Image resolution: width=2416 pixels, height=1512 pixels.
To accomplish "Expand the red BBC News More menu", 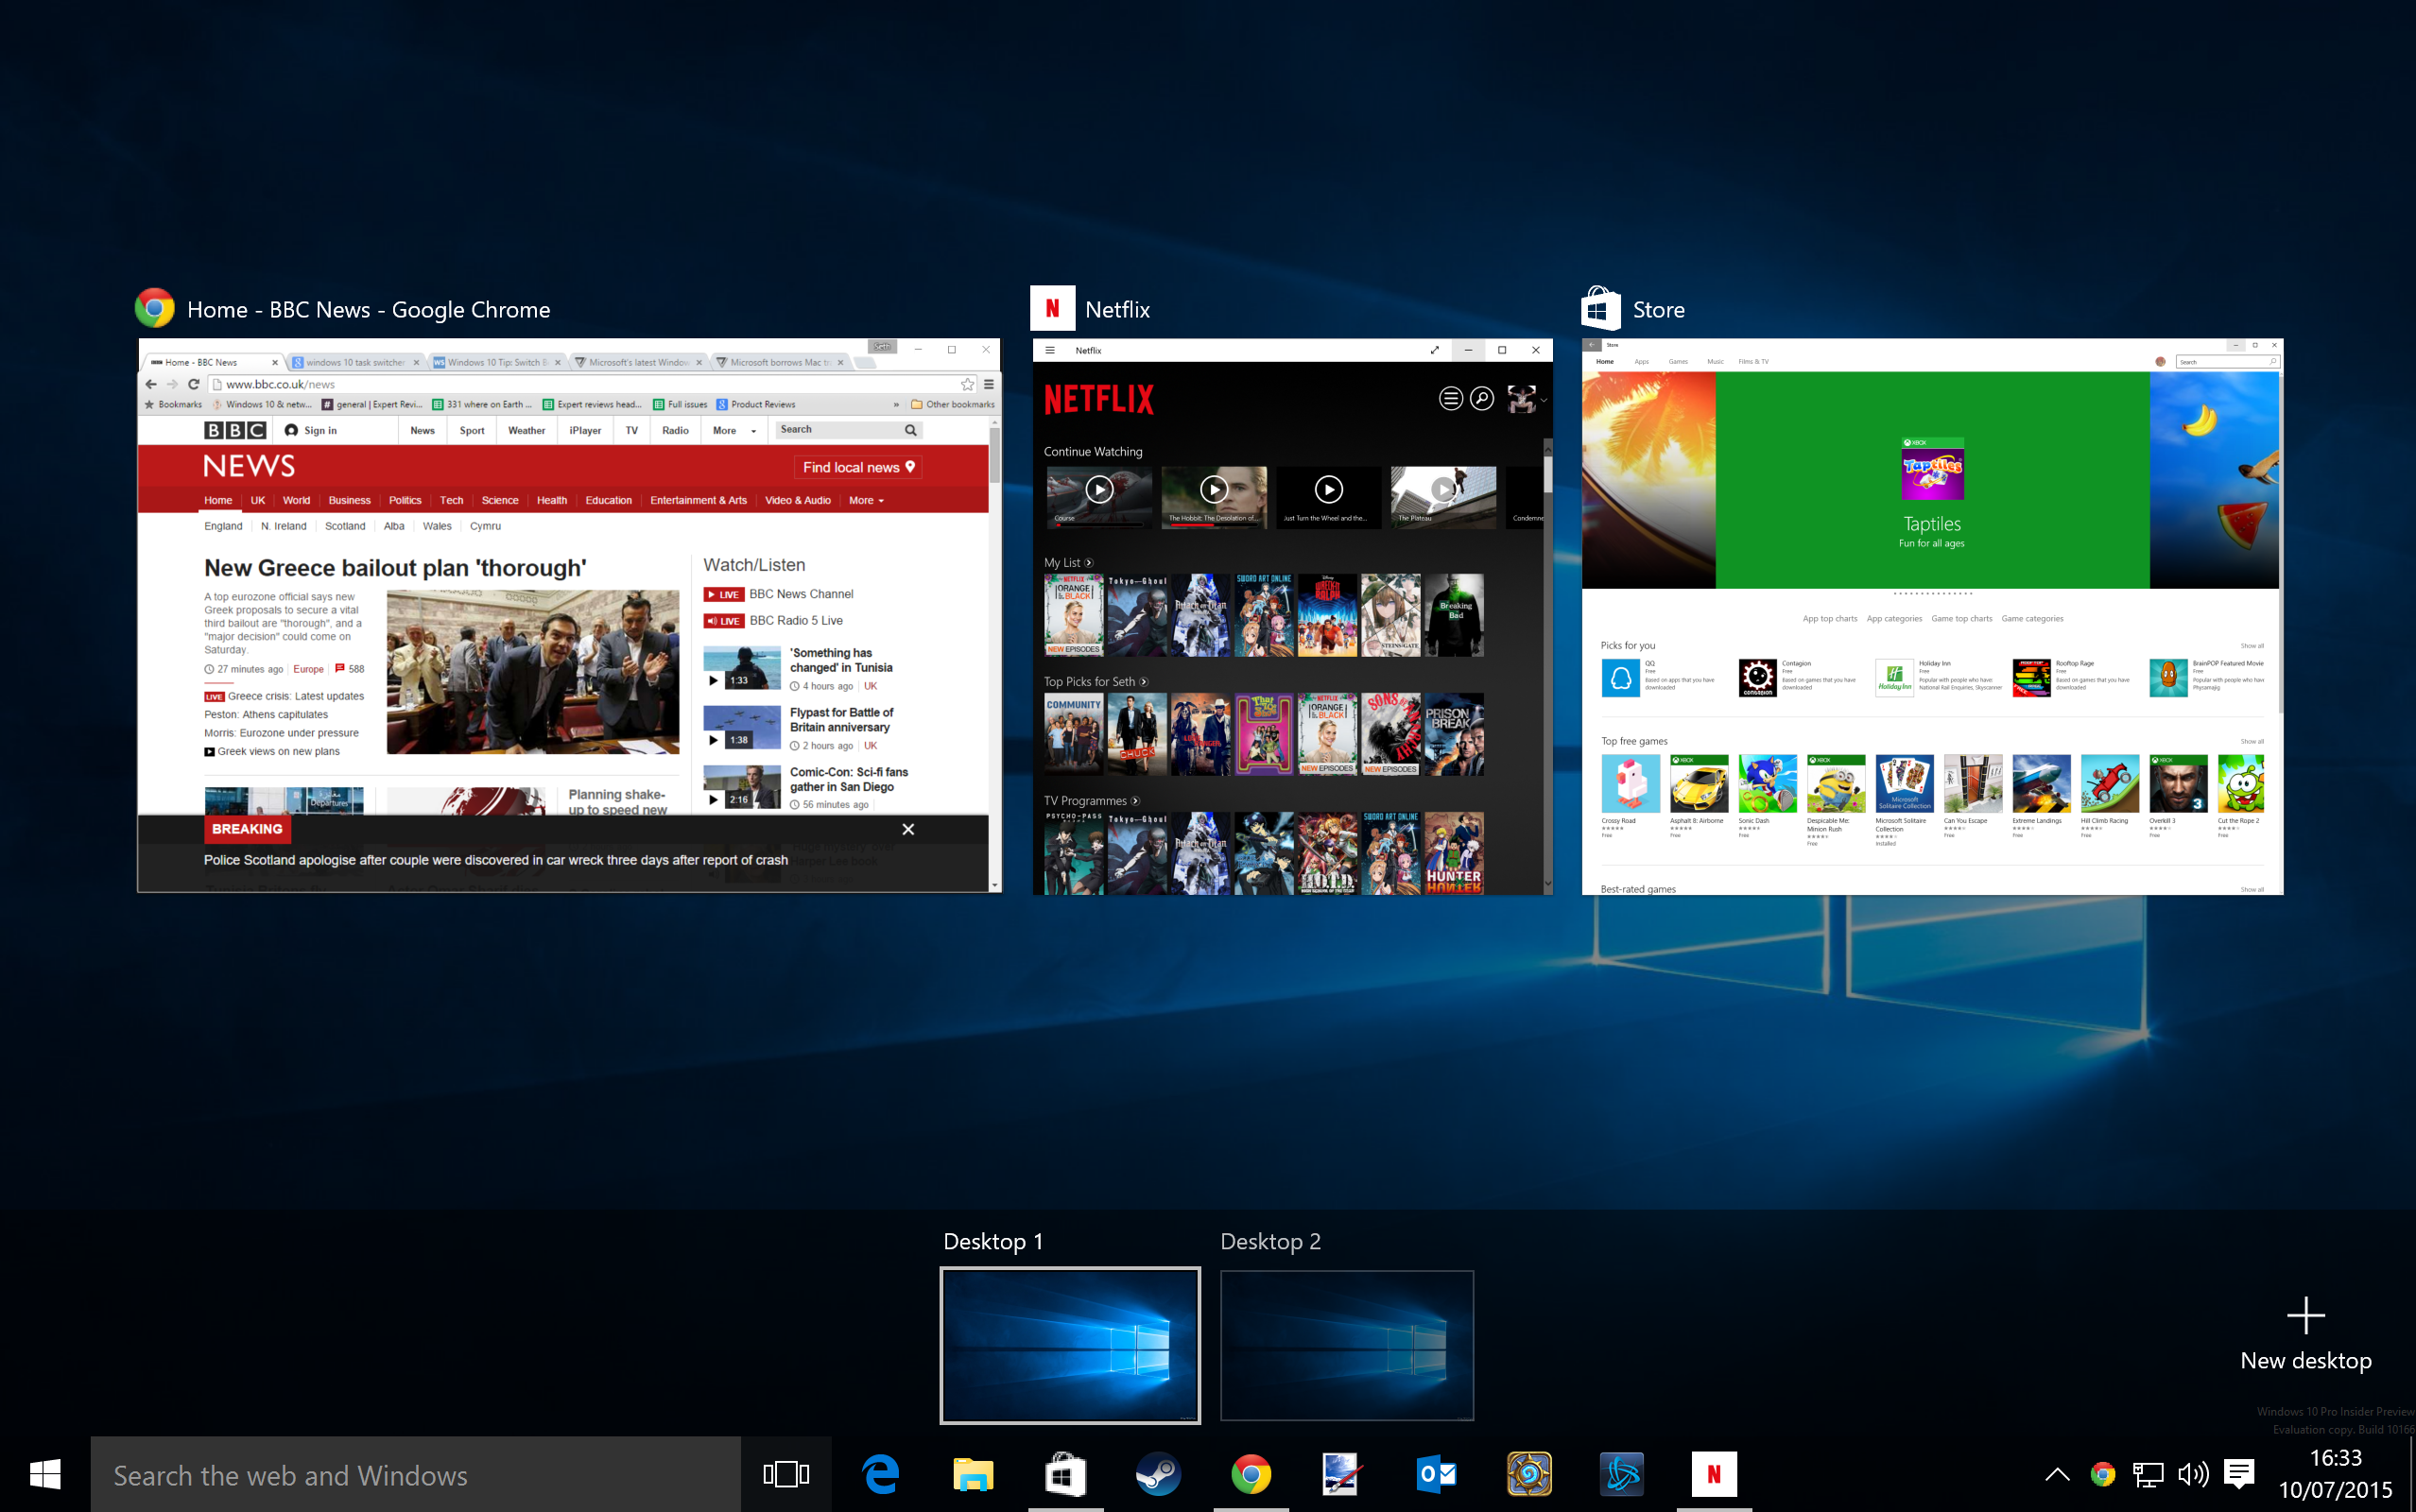I will [x=866, y=500].
